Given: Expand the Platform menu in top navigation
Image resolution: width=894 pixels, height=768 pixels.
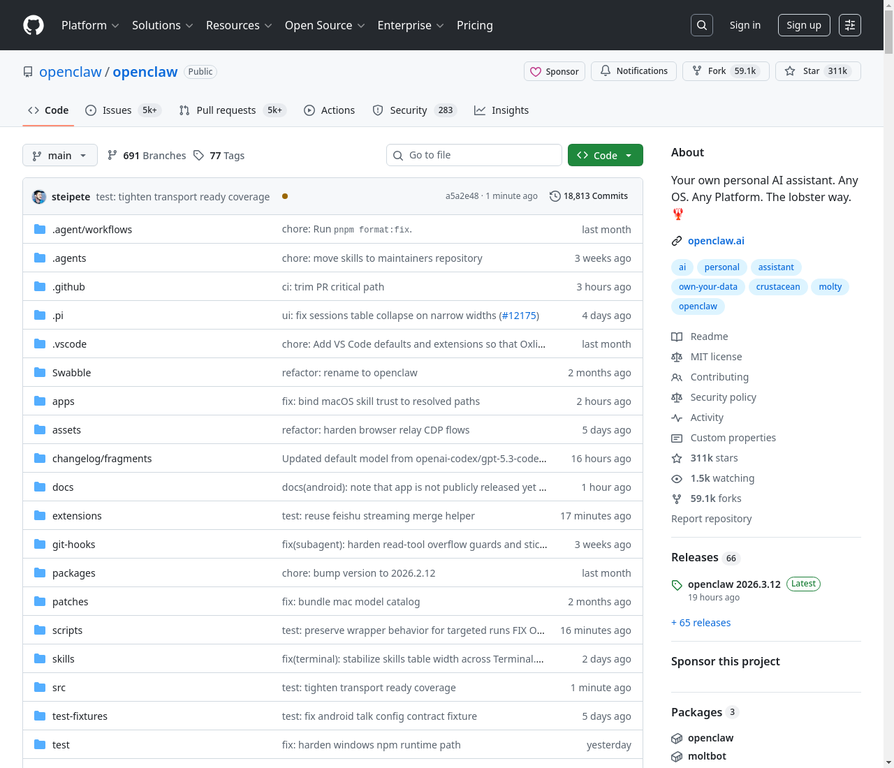Looking at the screenshot, I should click(89, 25).
